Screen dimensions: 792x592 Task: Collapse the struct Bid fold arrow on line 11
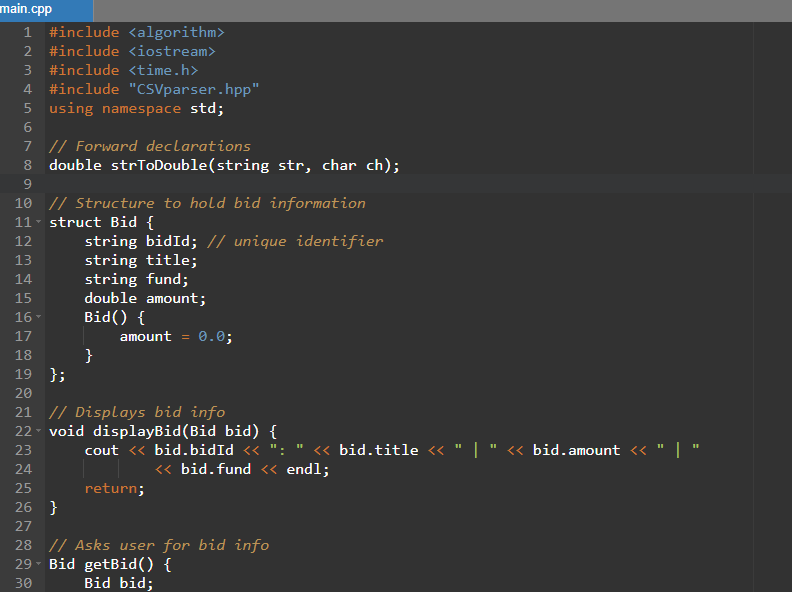tap(38, 222)
